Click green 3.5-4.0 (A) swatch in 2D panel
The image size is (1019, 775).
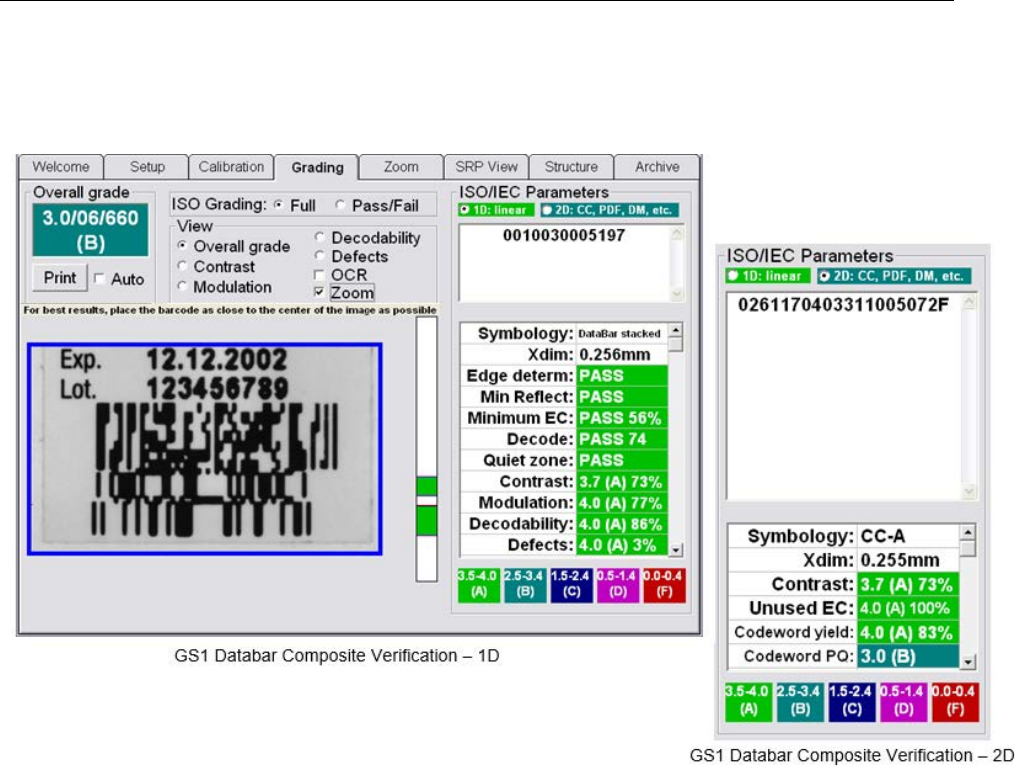(x=748, y=701)
